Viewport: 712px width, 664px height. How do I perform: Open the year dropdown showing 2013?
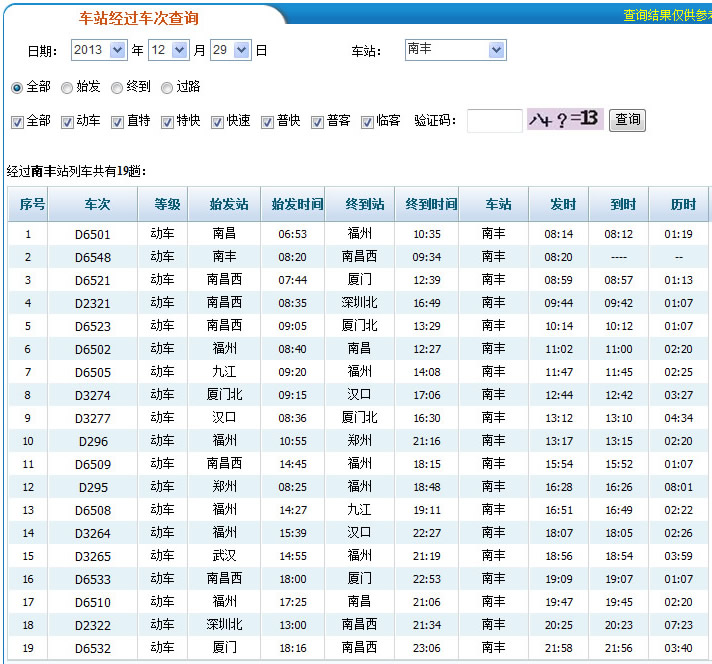pos(99,50)
